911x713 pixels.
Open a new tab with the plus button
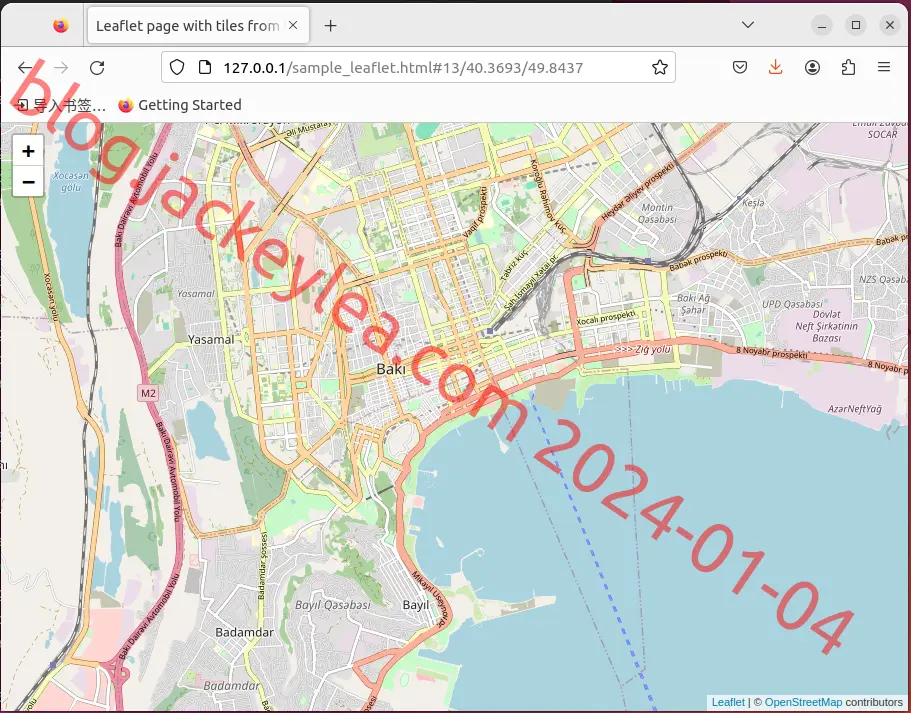pos(330,26)
